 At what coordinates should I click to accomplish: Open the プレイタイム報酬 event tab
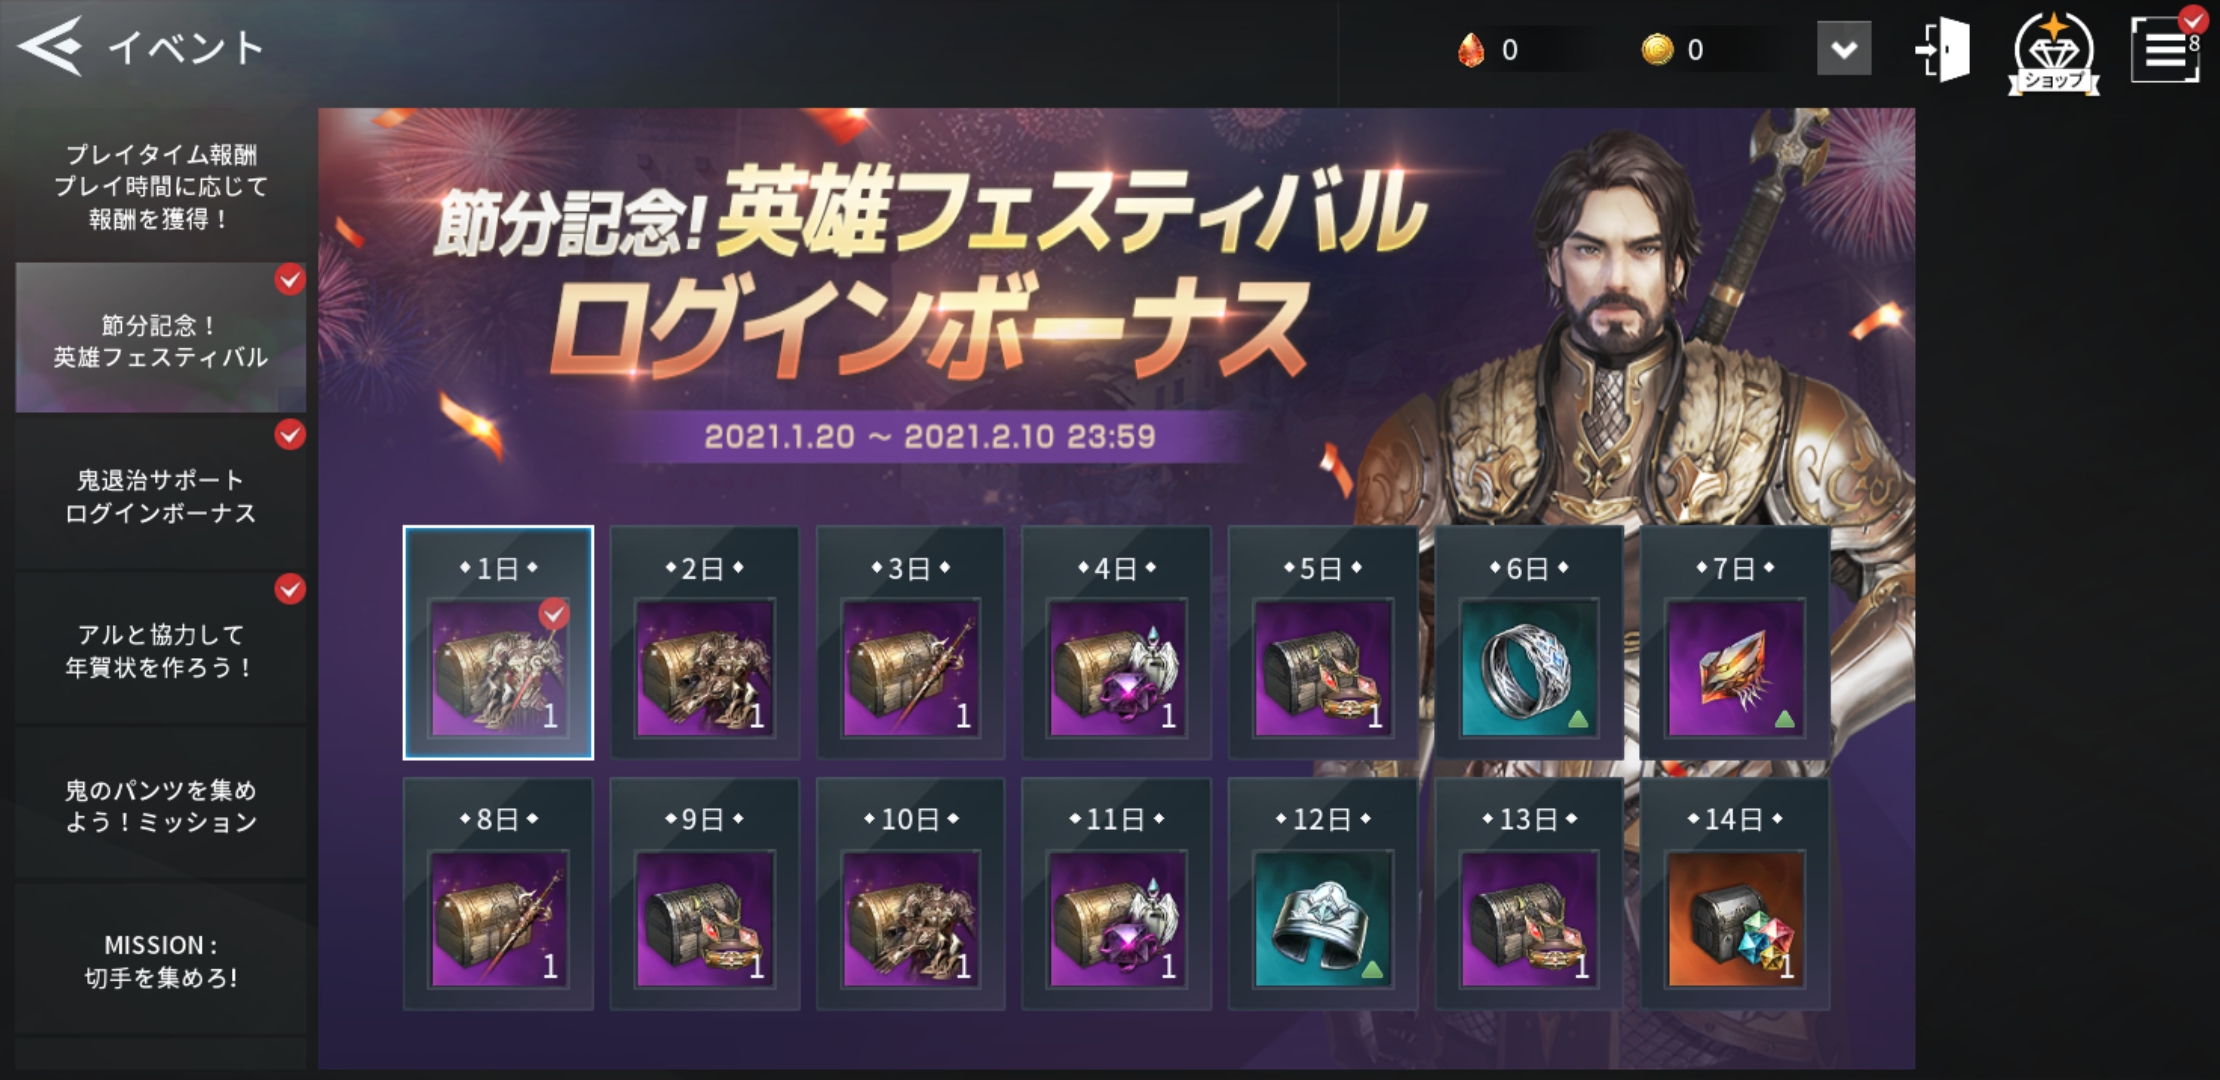[161, 186]
